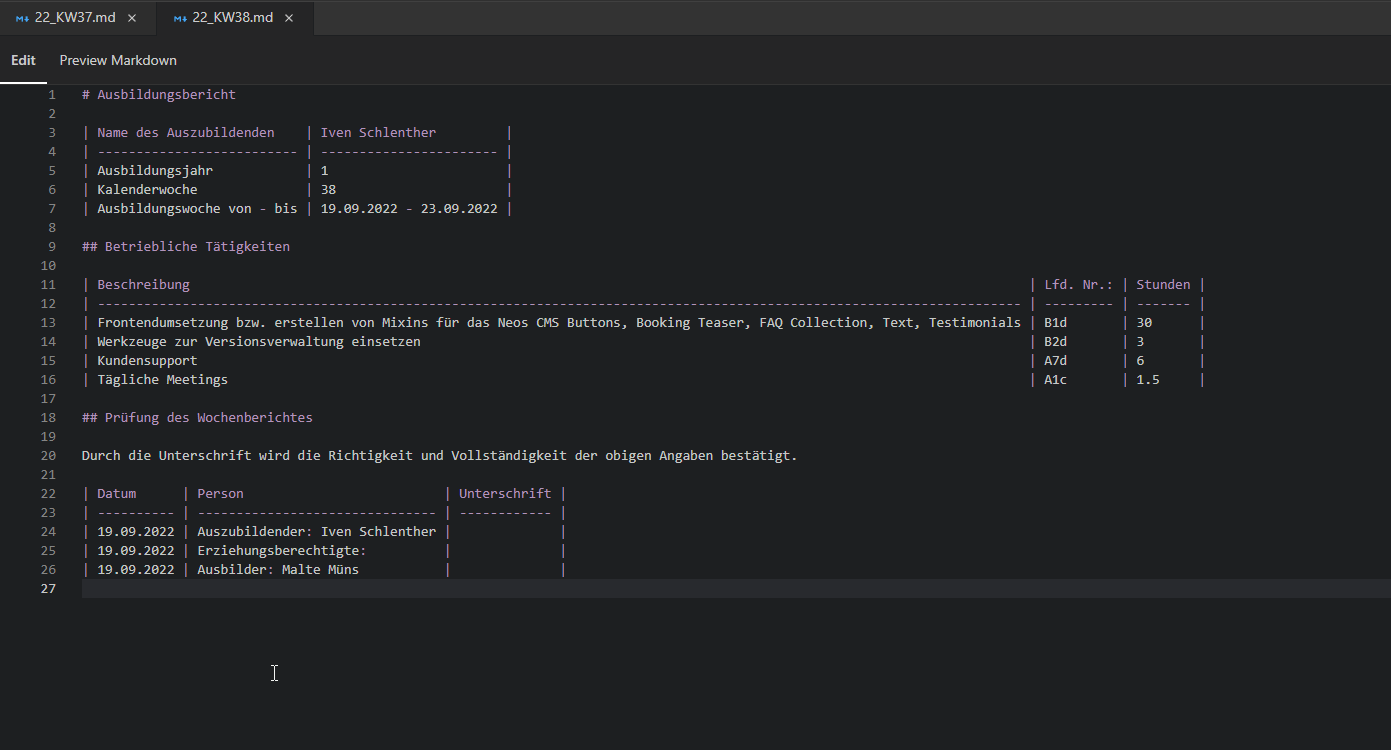Click line number 13 in the gutter
The image size is (1391, 750).
point(48,323)
